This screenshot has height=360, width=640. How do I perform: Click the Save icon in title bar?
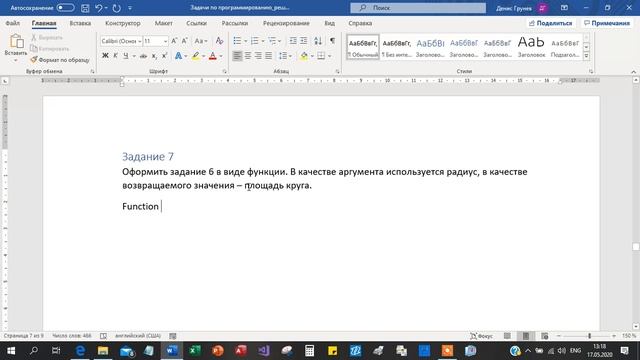click(x=85, y=8)
